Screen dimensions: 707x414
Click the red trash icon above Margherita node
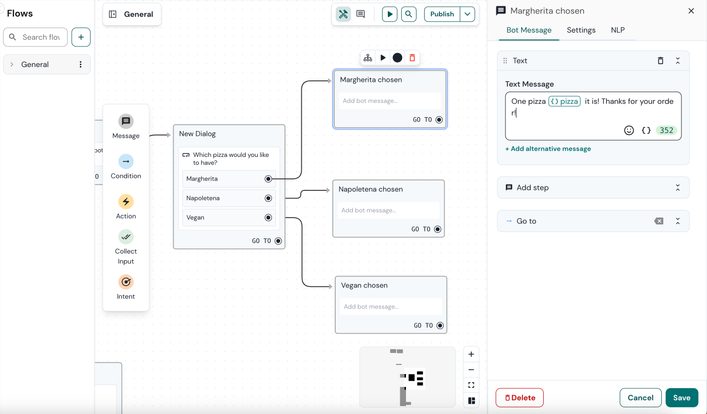pos(412,58)
